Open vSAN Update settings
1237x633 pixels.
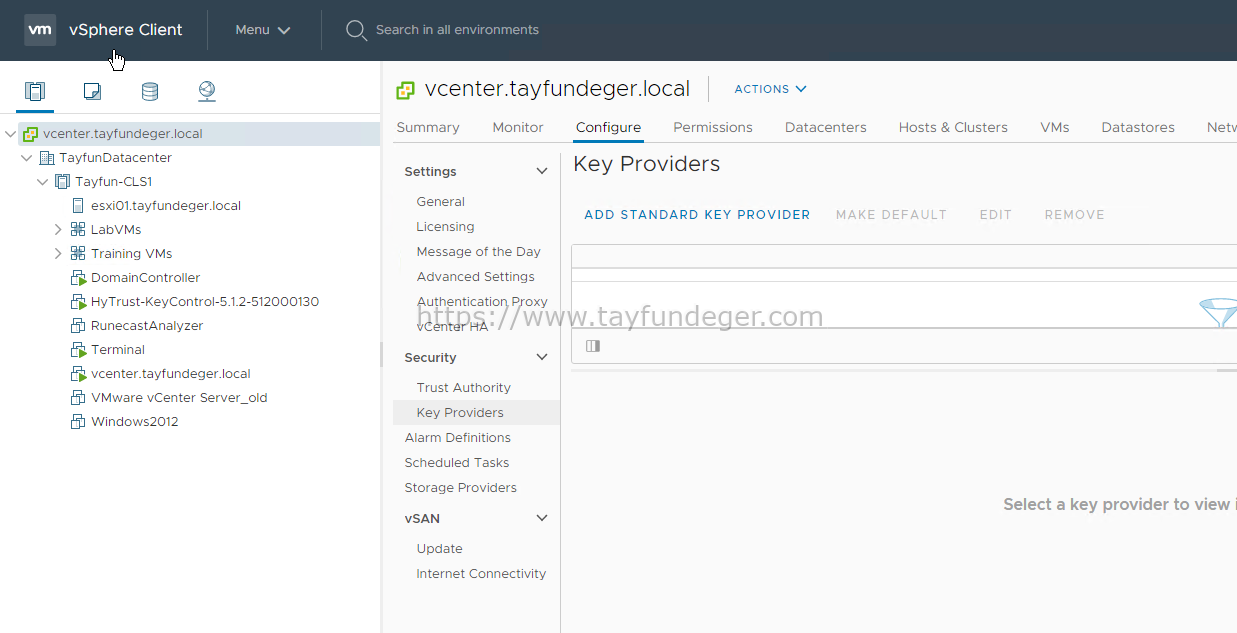coord(440,549)
